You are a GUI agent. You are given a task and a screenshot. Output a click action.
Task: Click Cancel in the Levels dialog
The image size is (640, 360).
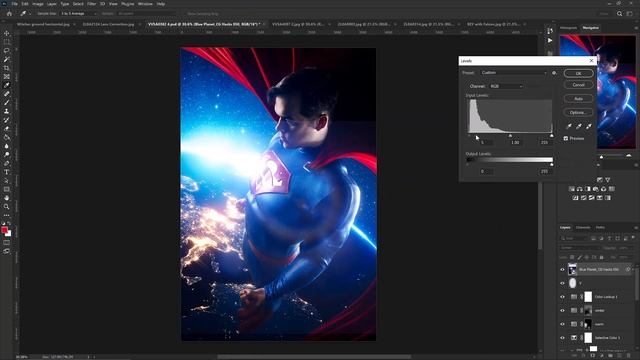(x=578, y=85)
